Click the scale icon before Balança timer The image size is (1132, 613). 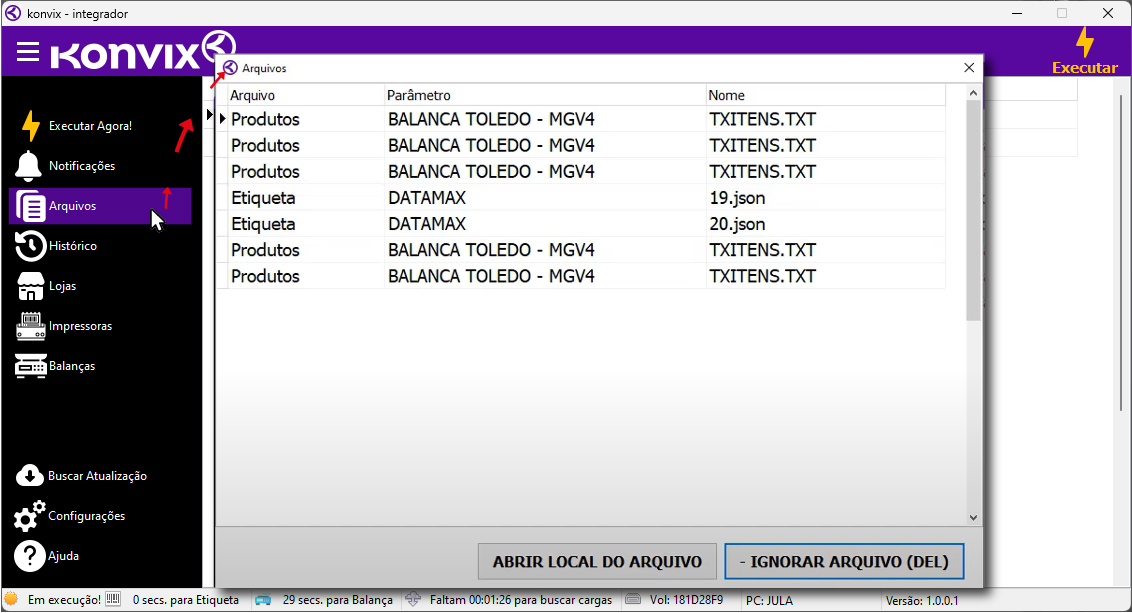(263, 600)
